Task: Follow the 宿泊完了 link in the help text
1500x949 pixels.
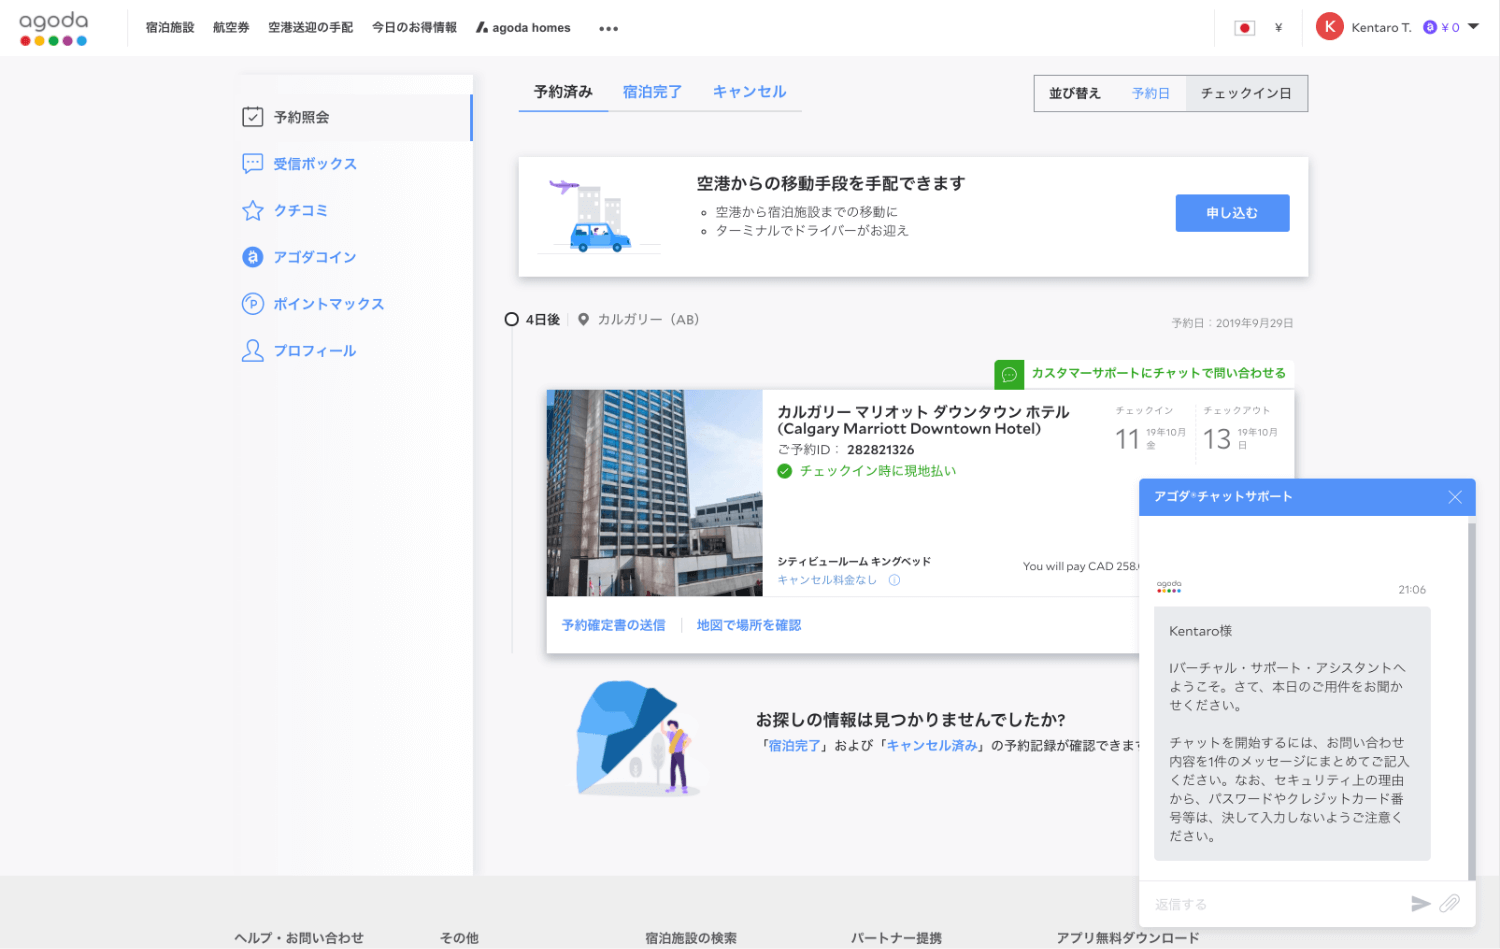Action: click(794, 746)
